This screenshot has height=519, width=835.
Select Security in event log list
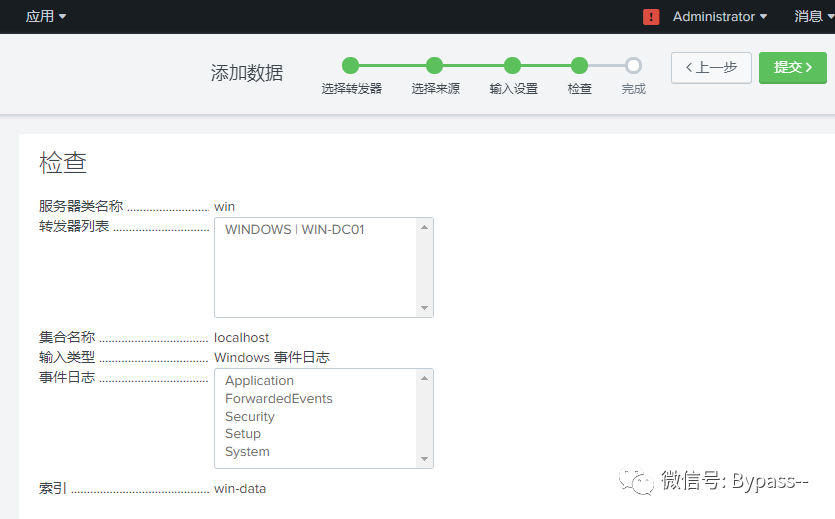[250, 416]
